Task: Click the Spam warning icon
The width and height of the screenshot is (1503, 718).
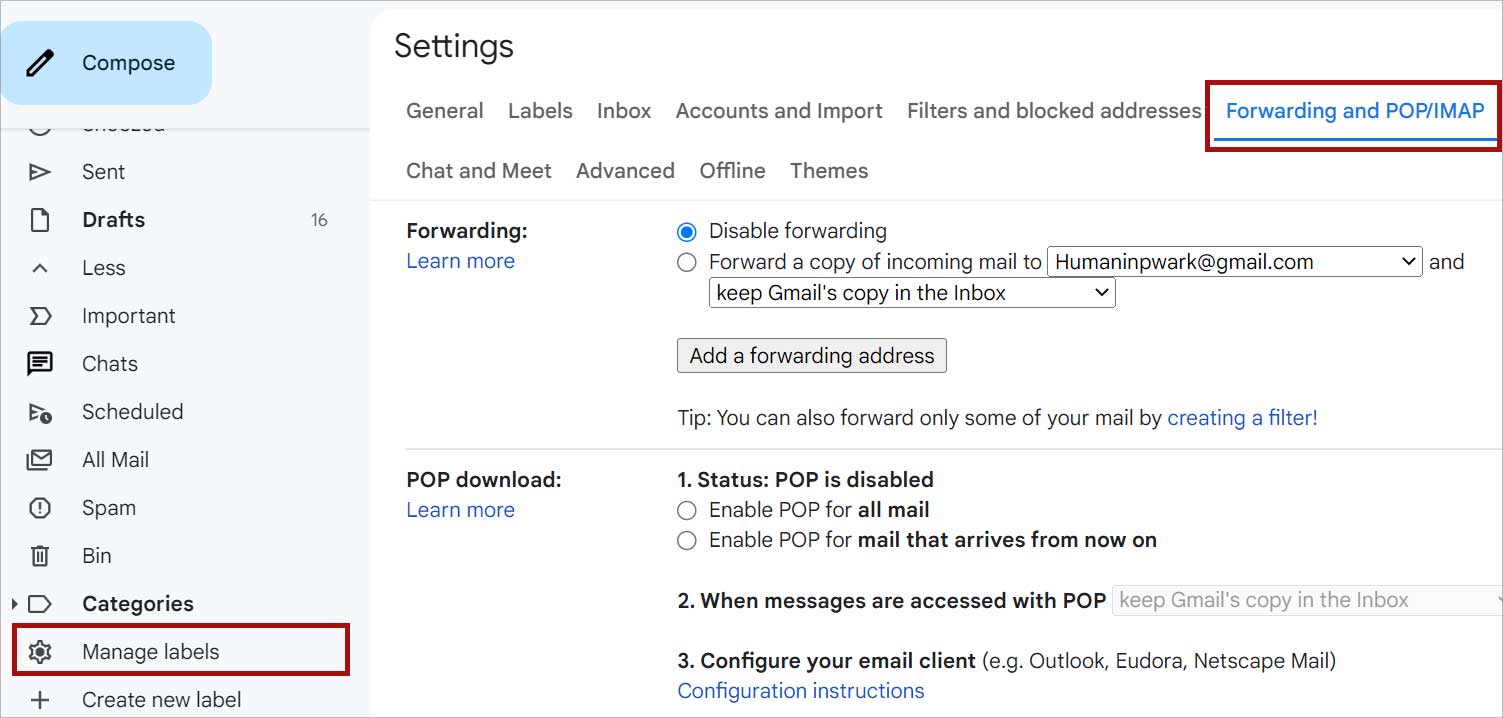Action: 40,508
